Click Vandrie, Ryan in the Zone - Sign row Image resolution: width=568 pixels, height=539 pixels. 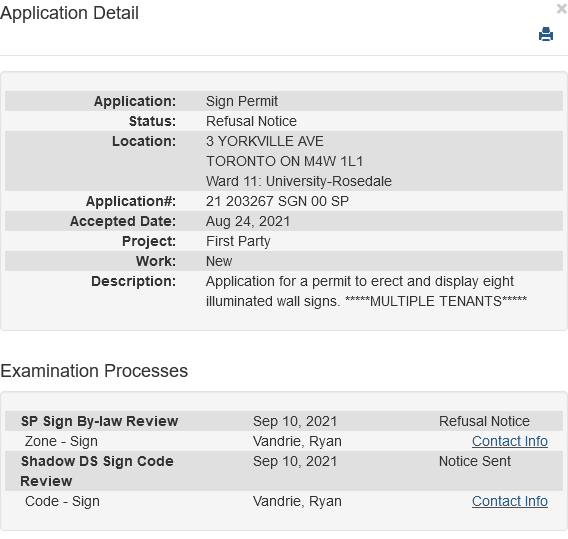pyautogui.click(x=297, y=441)
